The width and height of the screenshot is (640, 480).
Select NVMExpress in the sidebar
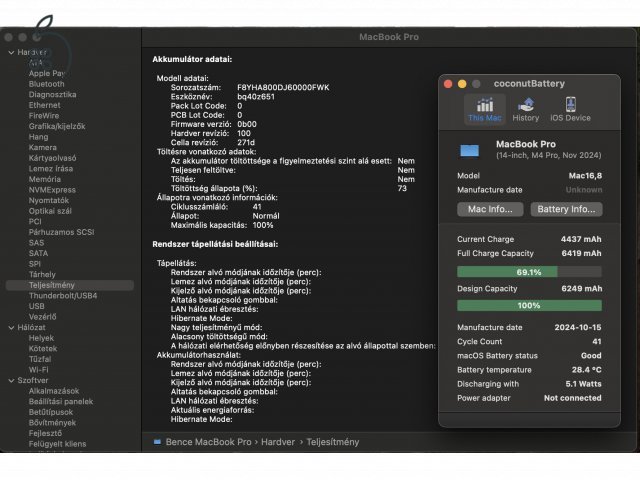point(52,190)
